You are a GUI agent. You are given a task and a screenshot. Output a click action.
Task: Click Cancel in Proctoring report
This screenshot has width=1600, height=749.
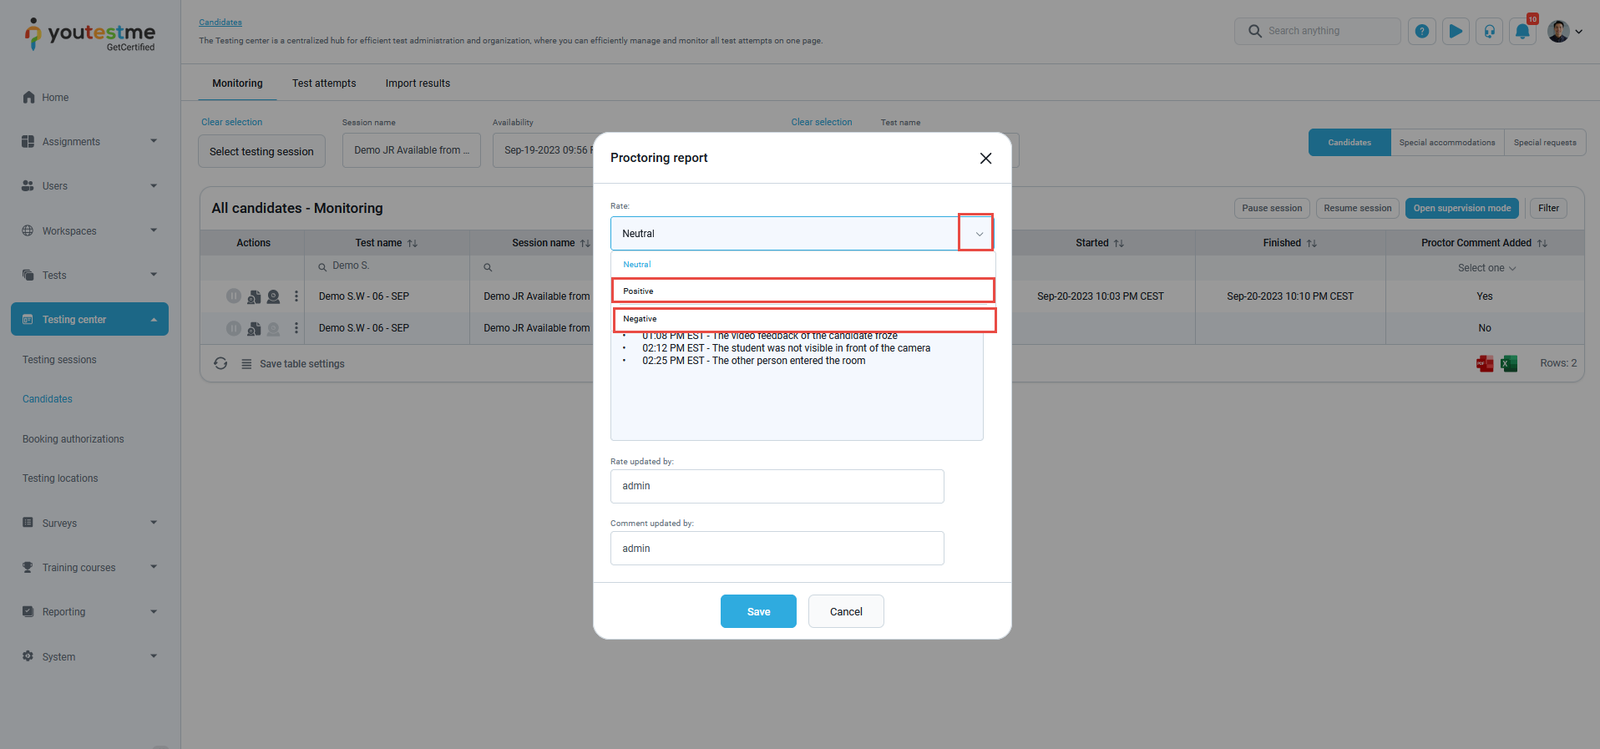tap(845, 611)
